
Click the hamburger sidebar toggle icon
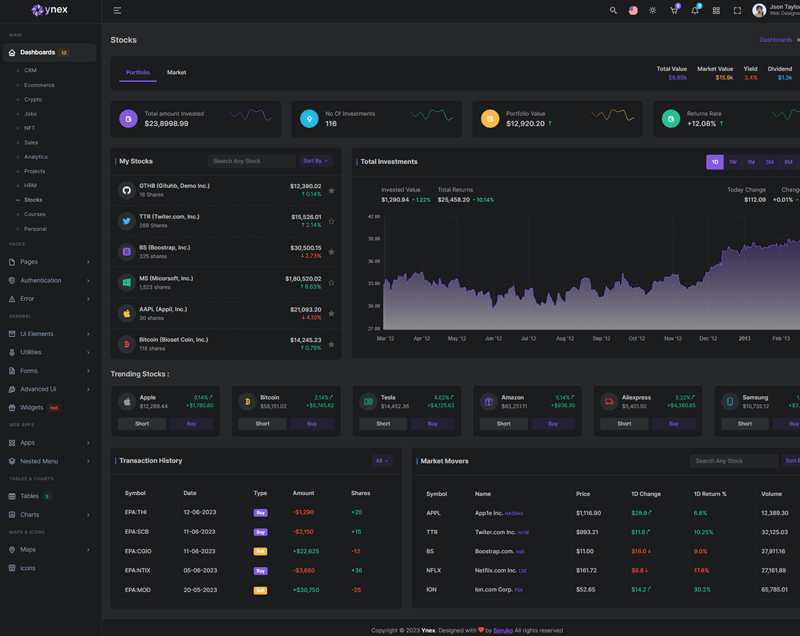tap(117, 11)
